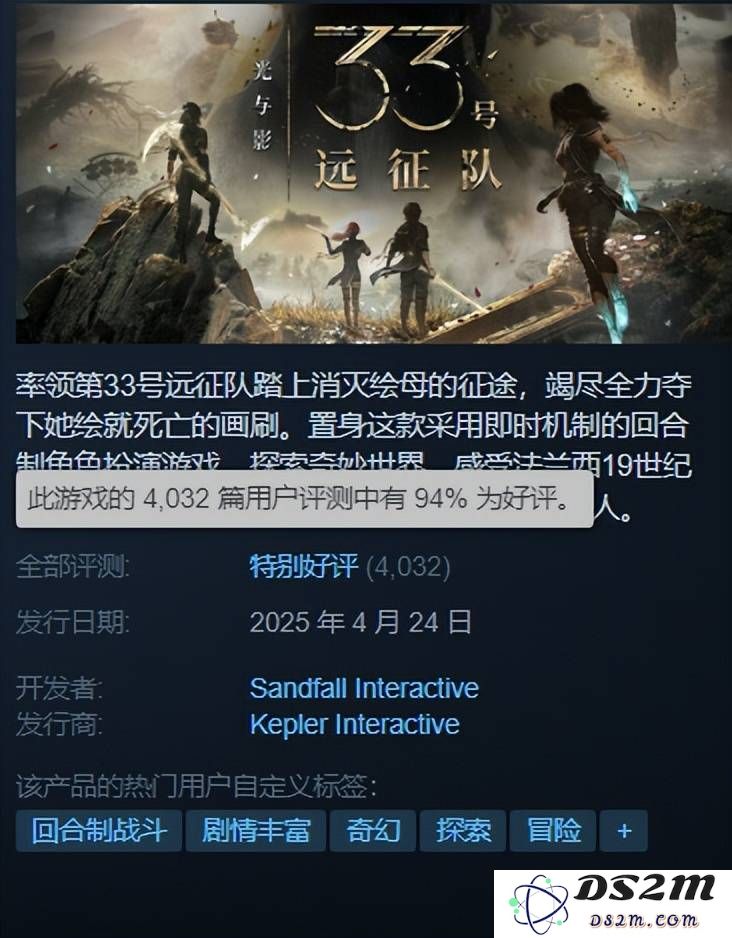Click the DS2M atom logo icon

tap(539, 904)
